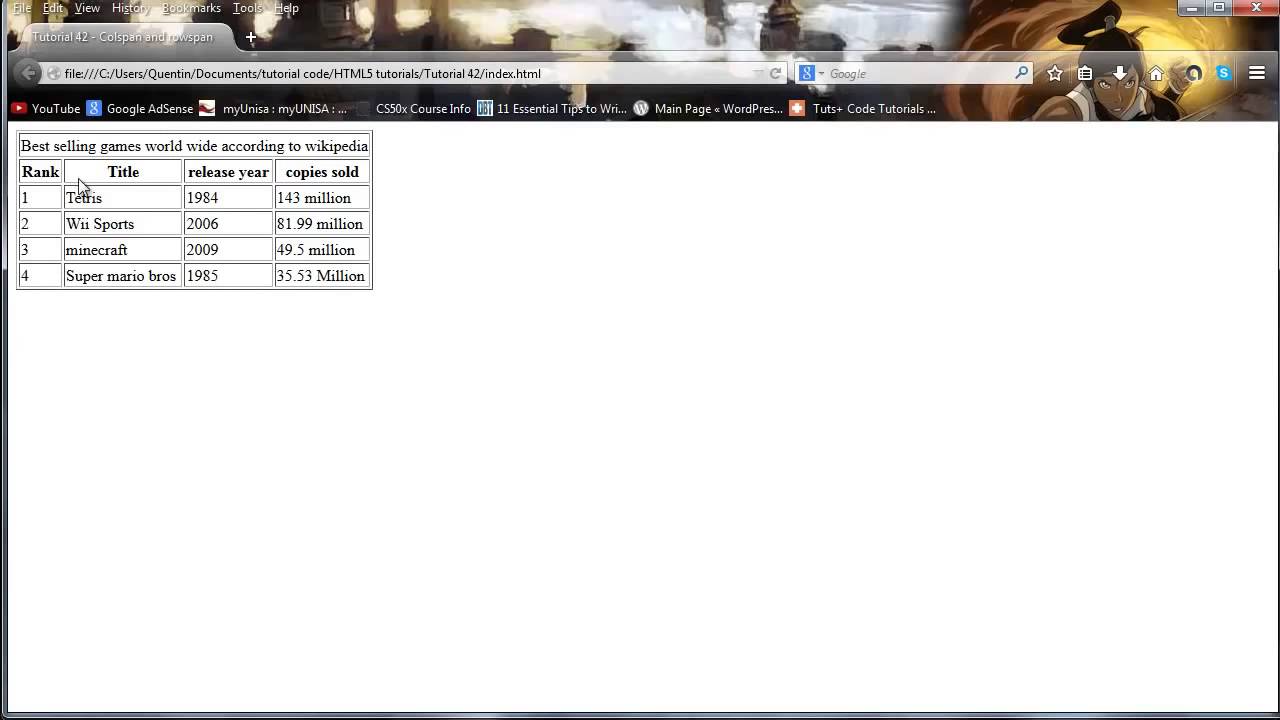Image resolution: width=1280 pixels, height=720 pixels.
Task: Open the URL history dropdown arrow
Action: click(x=757, y=73)
